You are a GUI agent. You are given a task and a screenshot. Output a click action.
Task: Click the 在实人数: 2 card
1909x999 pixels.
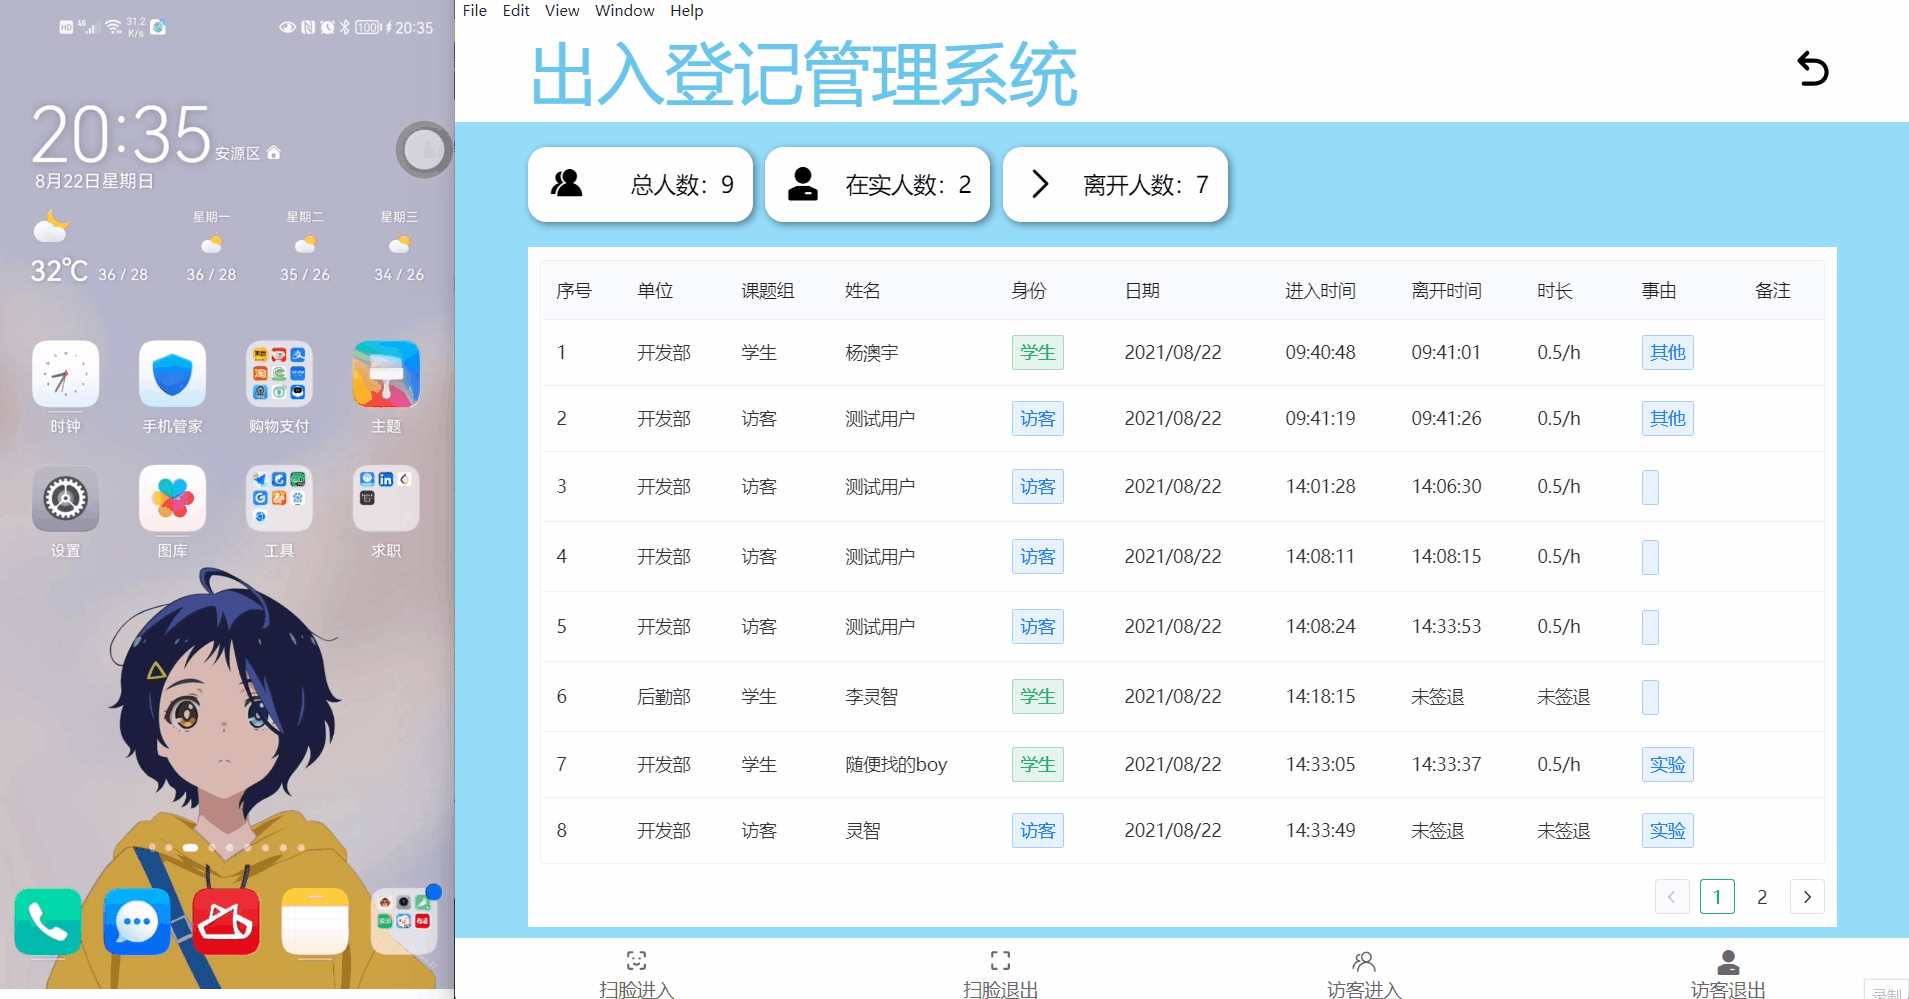pos(877,184)
